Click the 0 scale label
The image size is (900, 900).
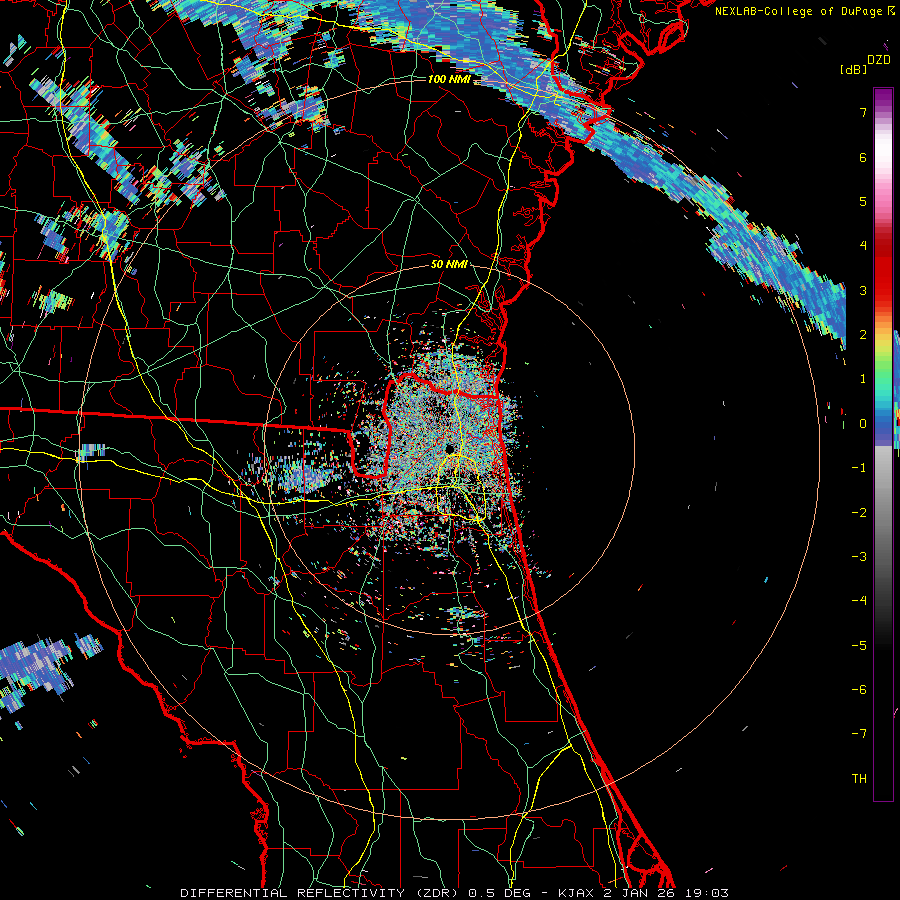pos(863,424)
